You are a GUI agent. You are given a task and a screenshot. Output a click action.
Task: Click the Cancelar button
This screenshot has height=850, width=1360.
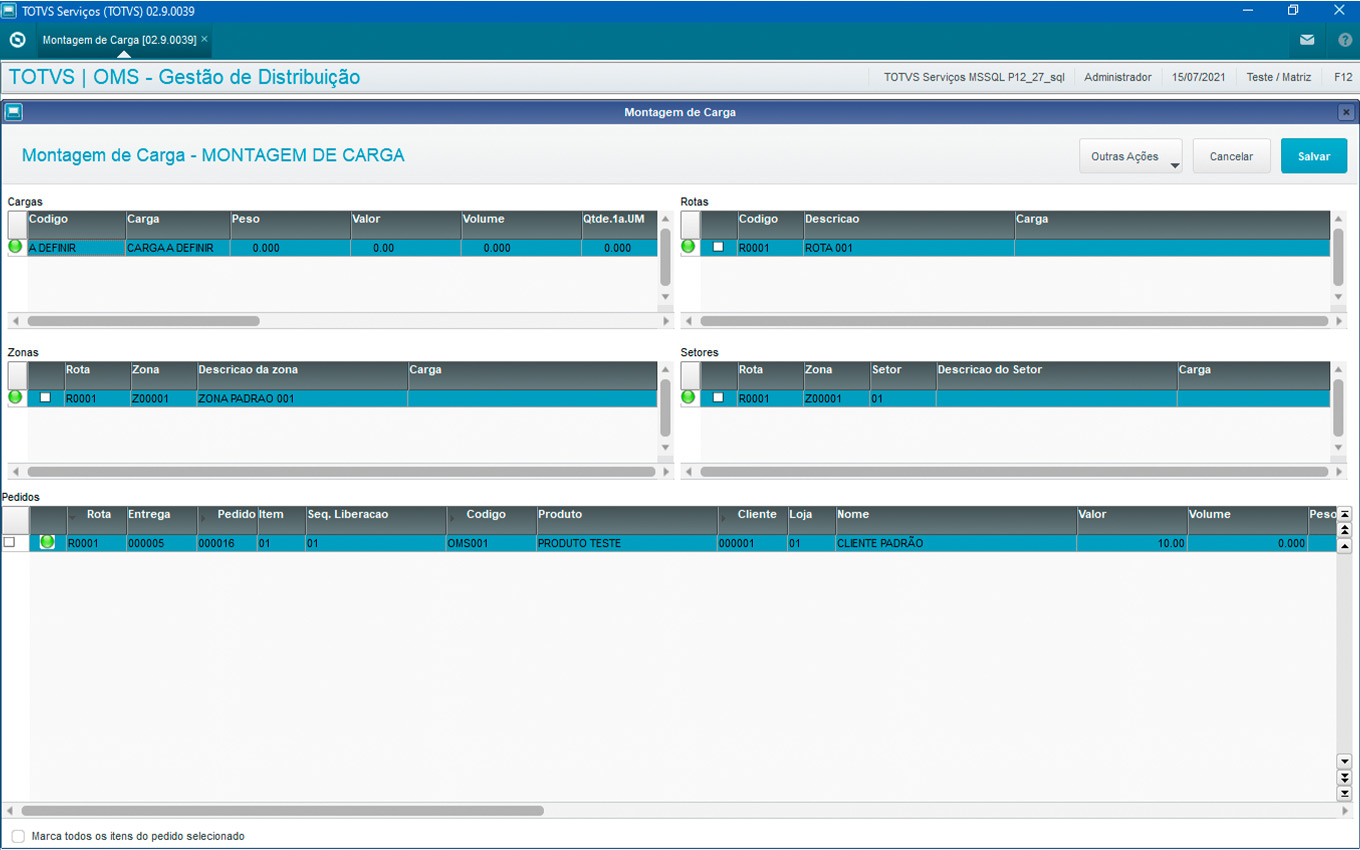1231,156
